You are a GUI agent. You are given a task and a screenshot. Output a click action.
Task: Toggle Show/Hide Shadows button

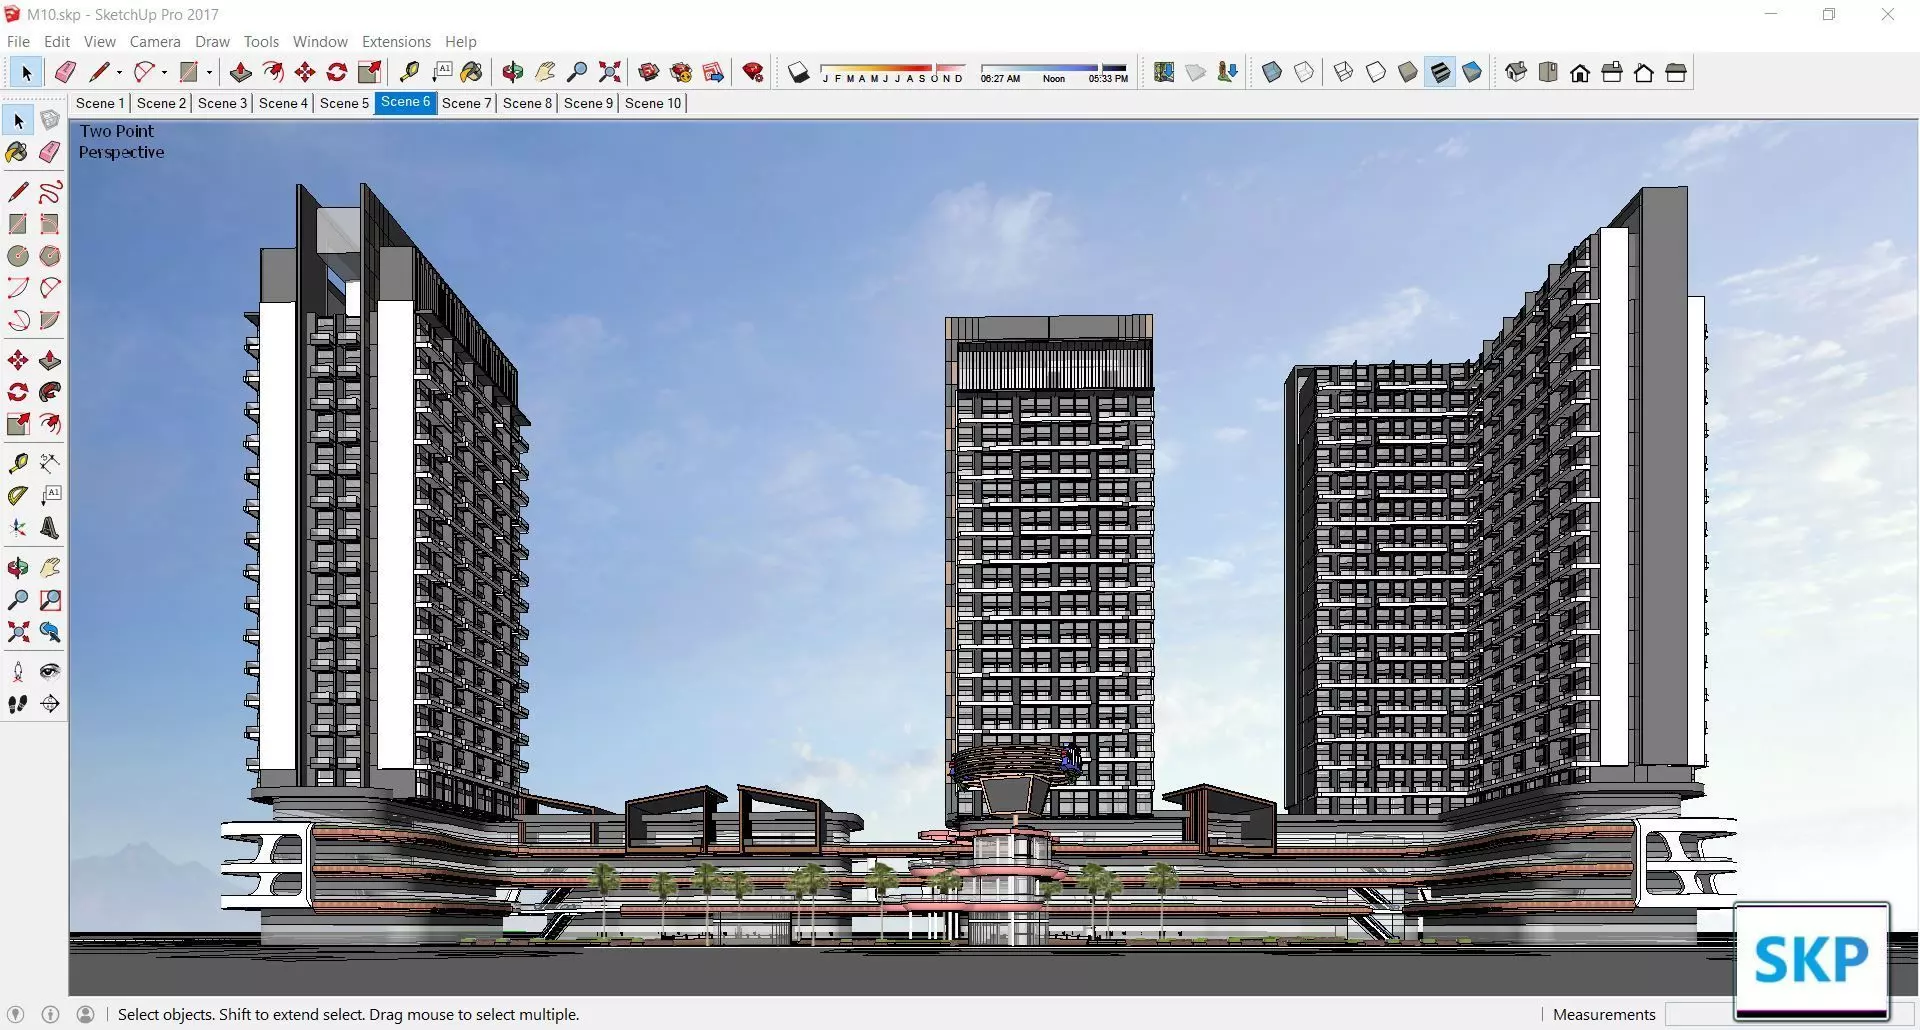point(798,72)
